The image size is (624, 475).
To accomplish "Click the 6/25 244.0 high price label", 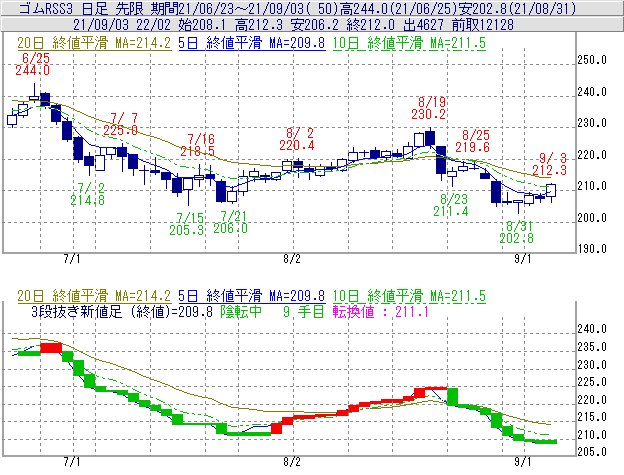I will [33, 64].
